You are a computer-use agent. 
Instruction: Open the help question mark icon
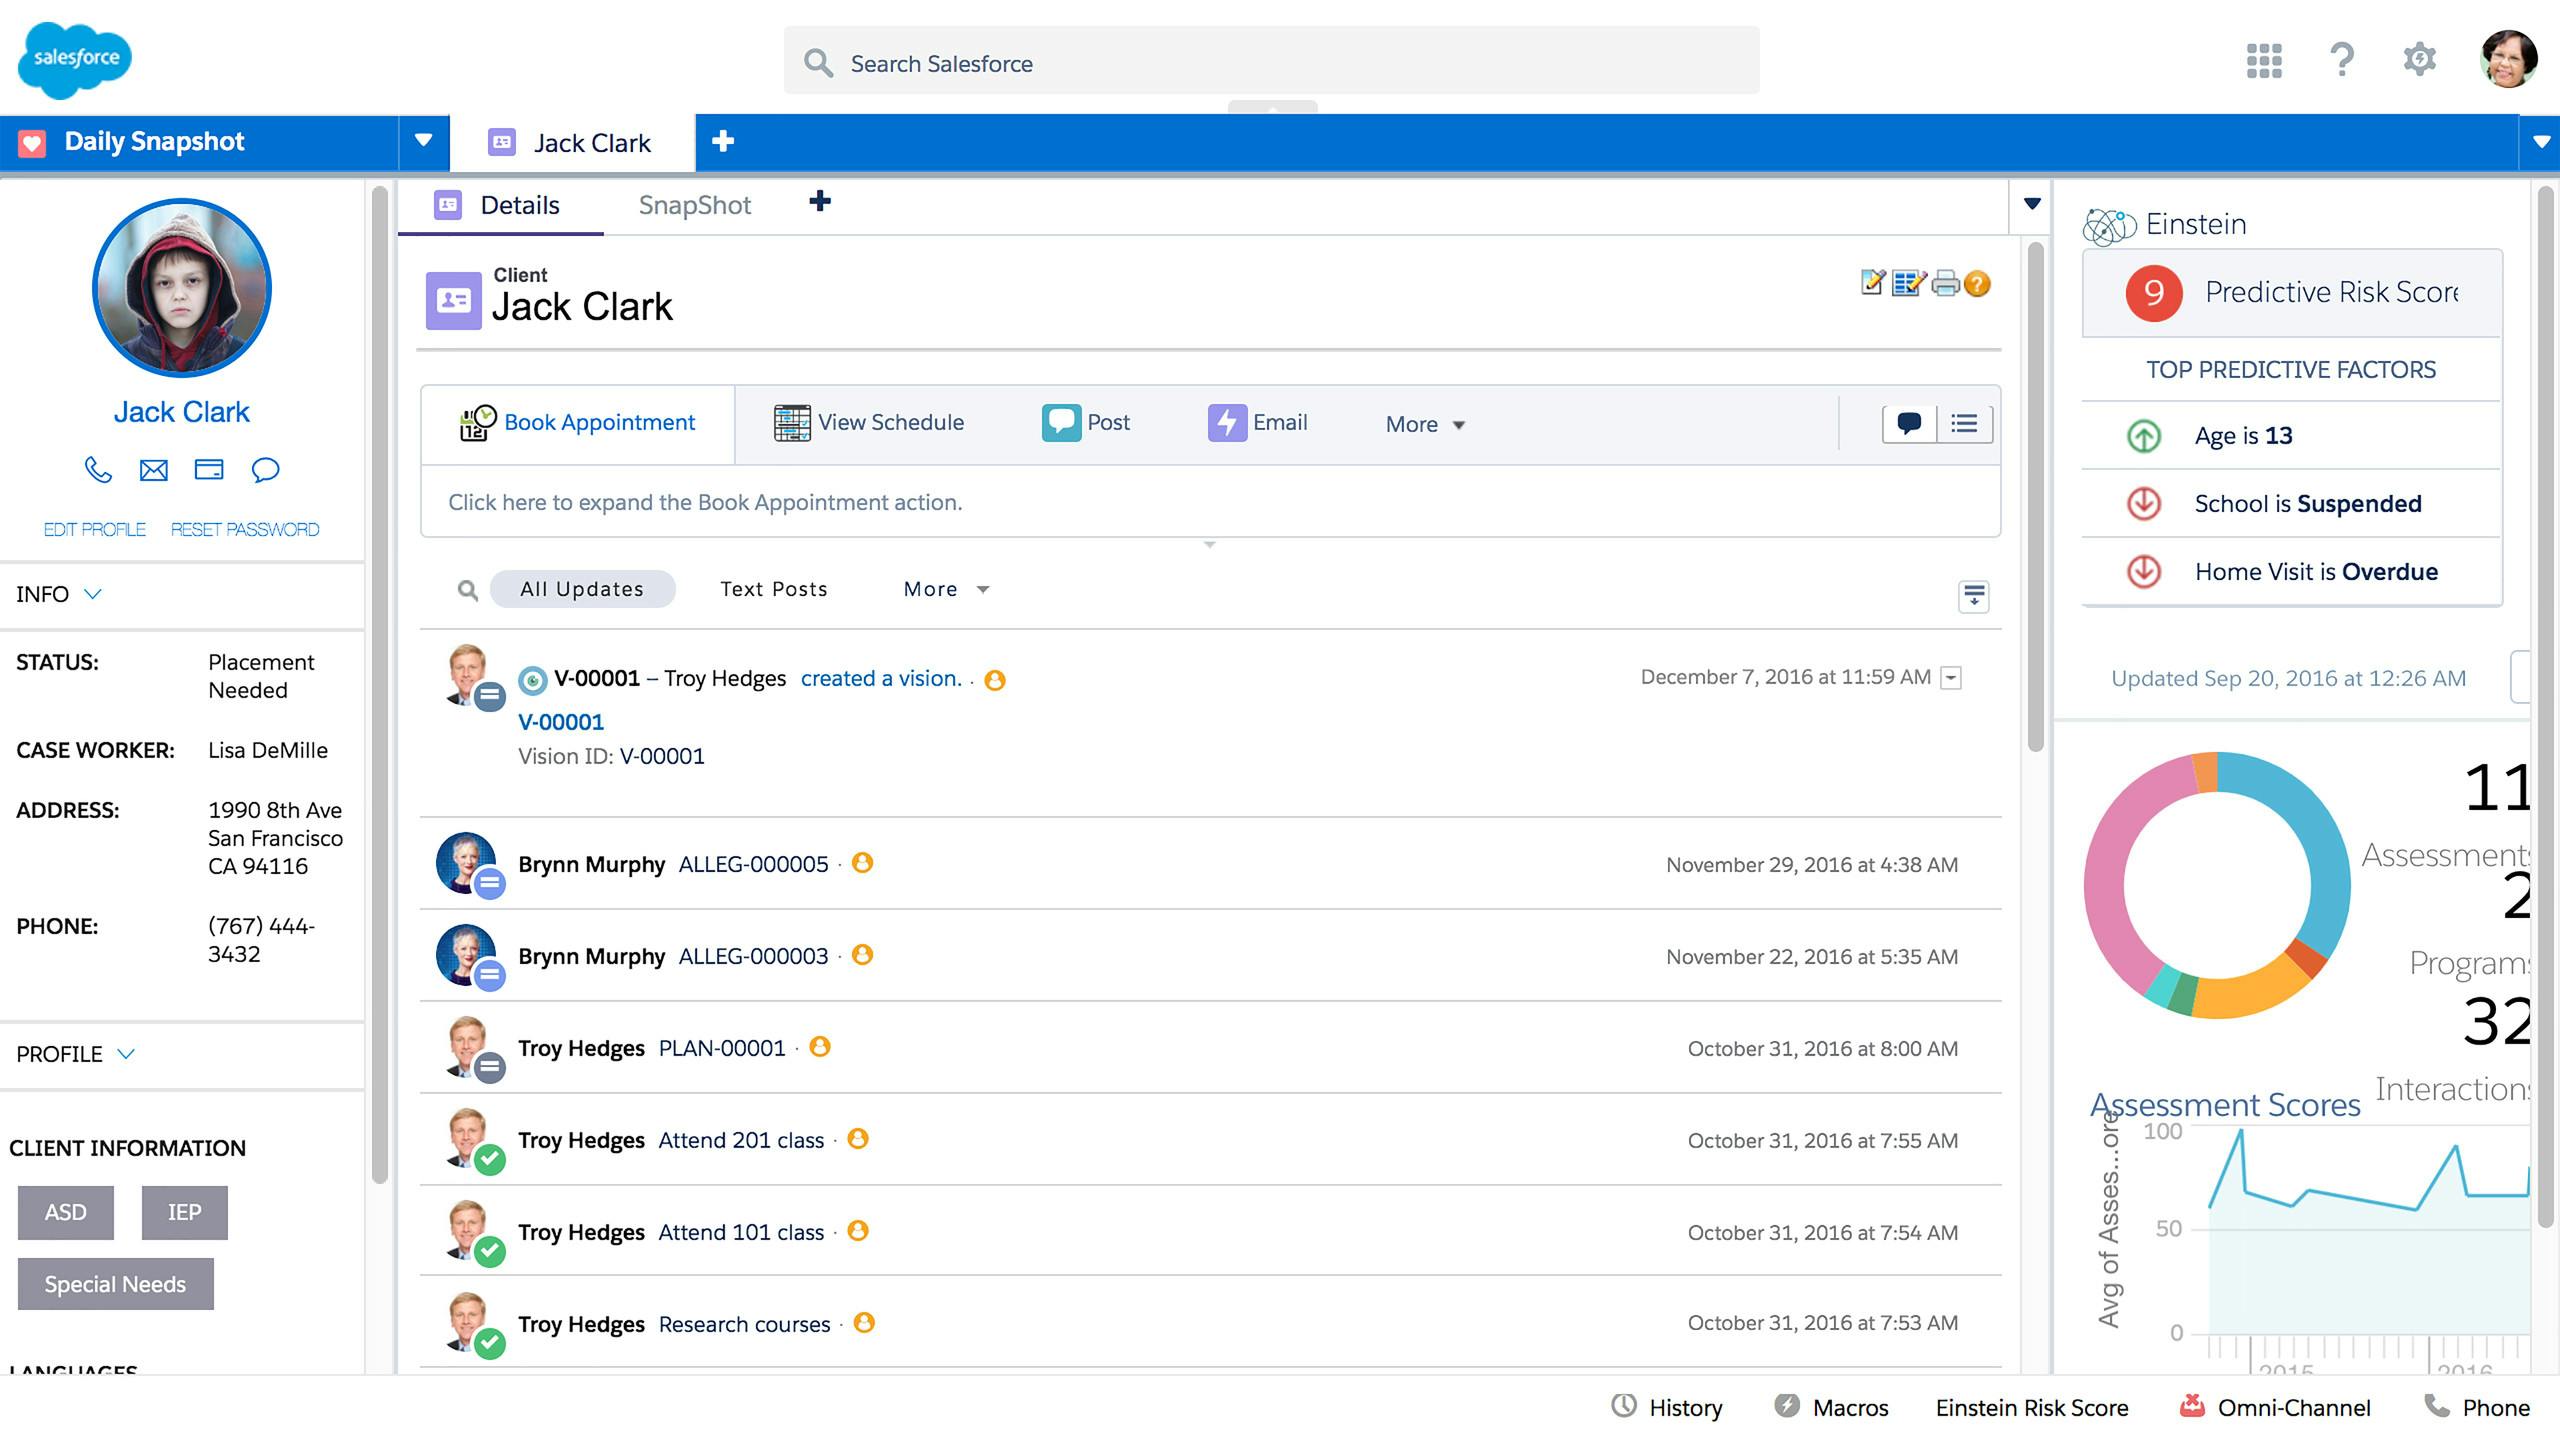(x=2342, y=60)
